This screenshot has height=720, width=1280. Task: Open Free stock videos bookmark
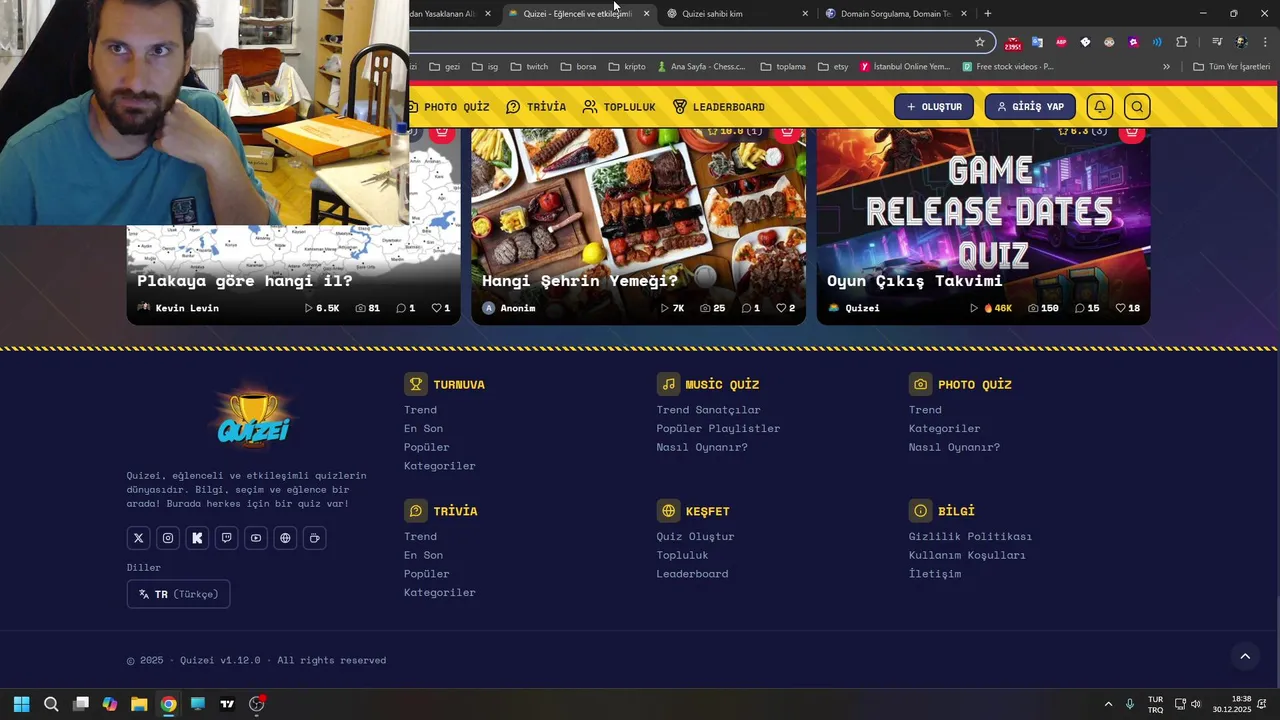(1008, 67)
